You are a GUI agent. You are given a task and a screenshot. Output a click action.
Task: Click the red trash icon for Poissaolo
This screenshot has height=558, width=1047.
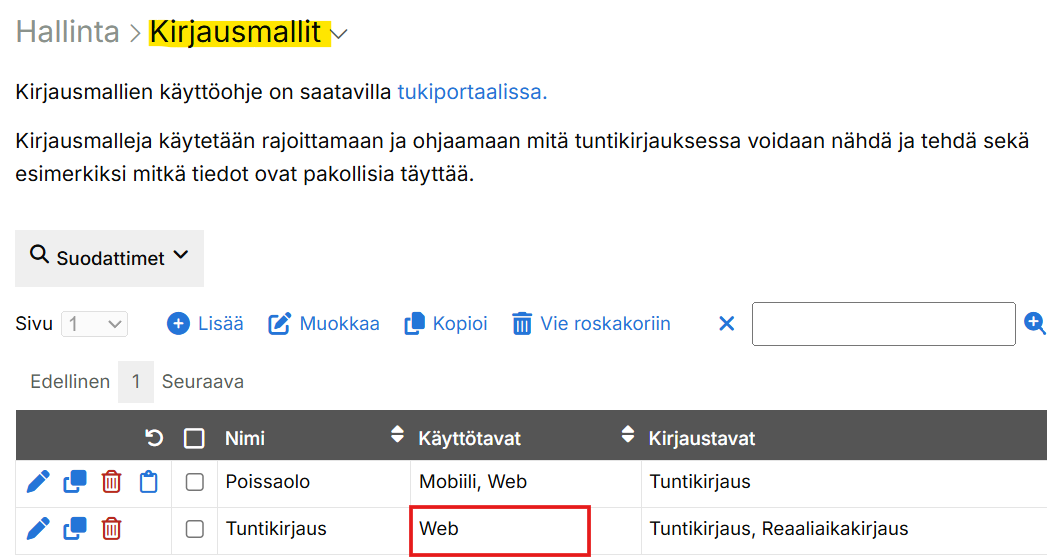[112, 482]
